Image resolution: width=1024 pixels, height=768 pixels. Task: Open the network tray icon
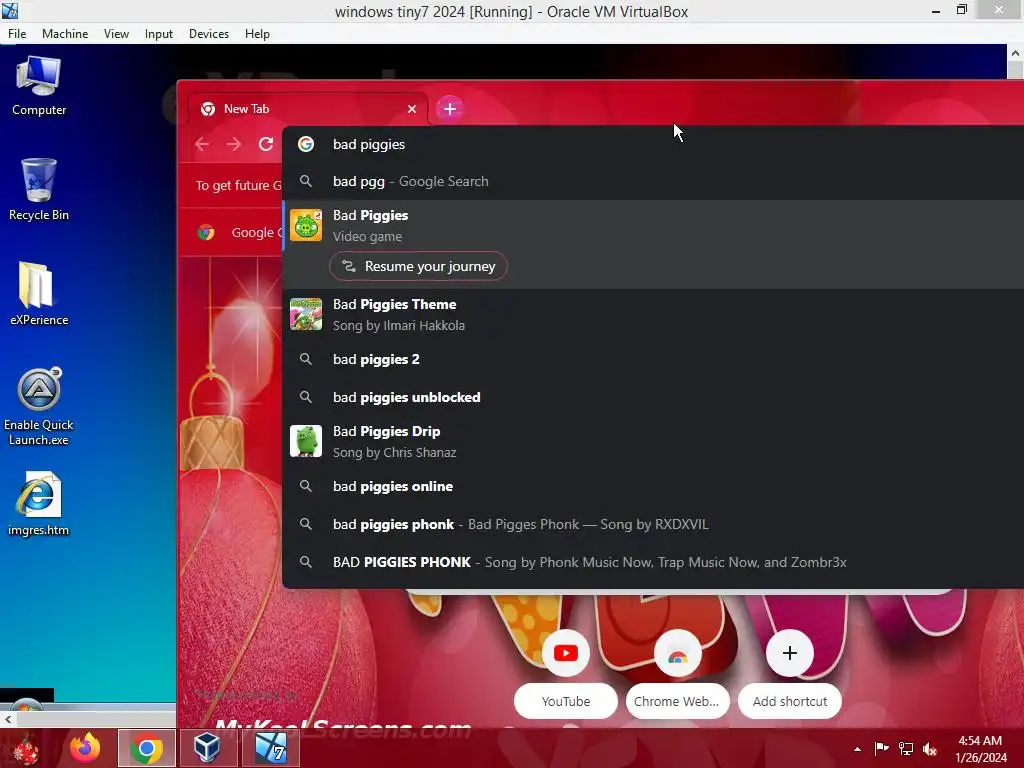pos(906,749)
